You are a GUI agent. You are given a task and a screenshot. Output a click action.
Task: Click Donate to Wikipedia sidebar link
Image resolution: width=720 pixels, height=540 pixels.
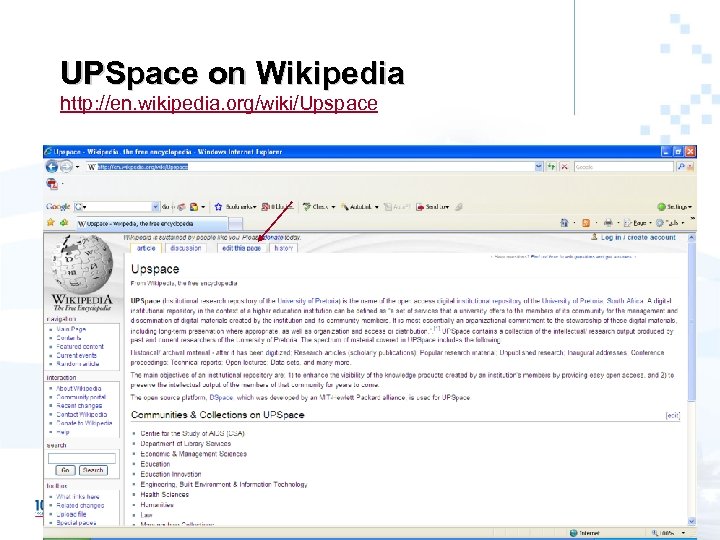click(84, 423)
